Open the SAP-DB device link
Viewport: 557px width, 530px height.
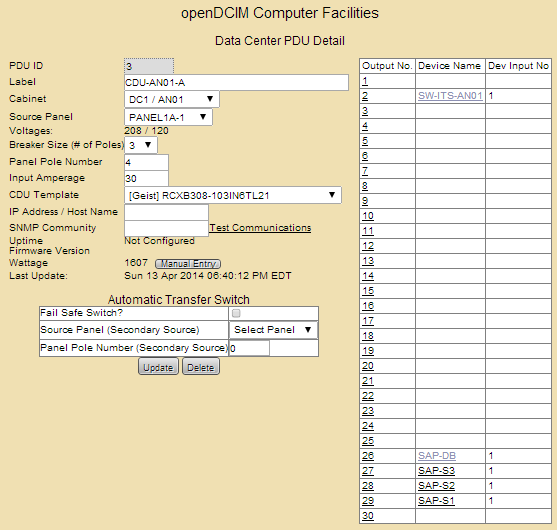pos(437,455)
